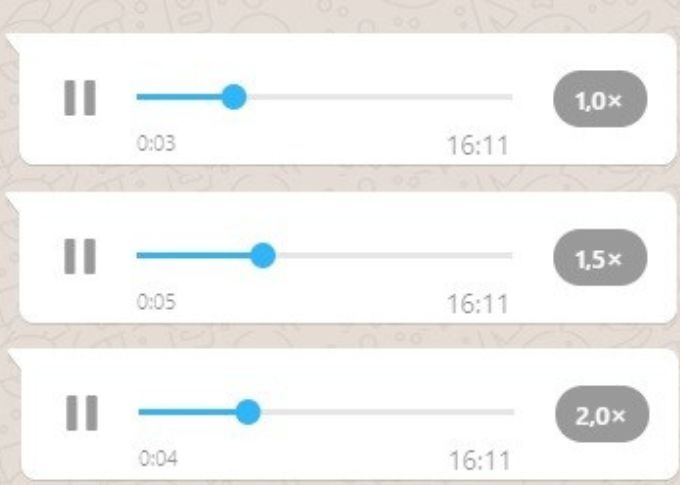The width and height of the screenshot is (680, 485).
Task: Click the blue seek knob in second audio message
Action: (x=263, y=256)
